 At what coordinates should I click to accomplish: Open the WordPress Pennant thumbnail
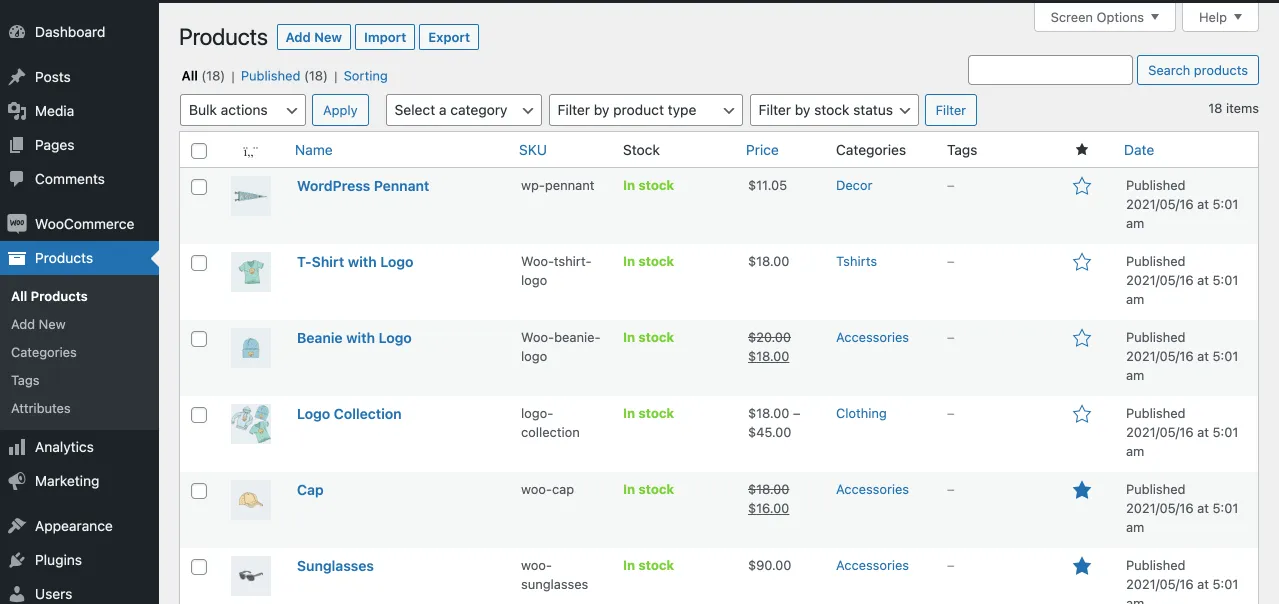(x=251, y=196)
